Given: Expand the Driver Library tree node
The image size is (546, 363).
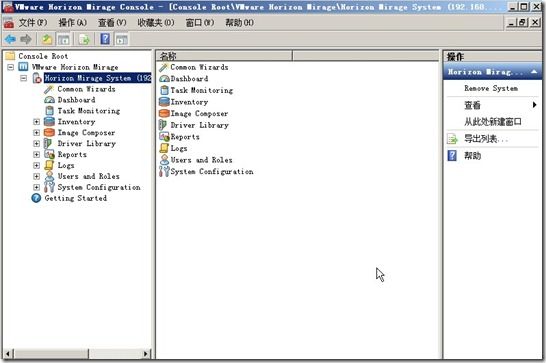Looking at the screenshot, I should click(37, 143).
